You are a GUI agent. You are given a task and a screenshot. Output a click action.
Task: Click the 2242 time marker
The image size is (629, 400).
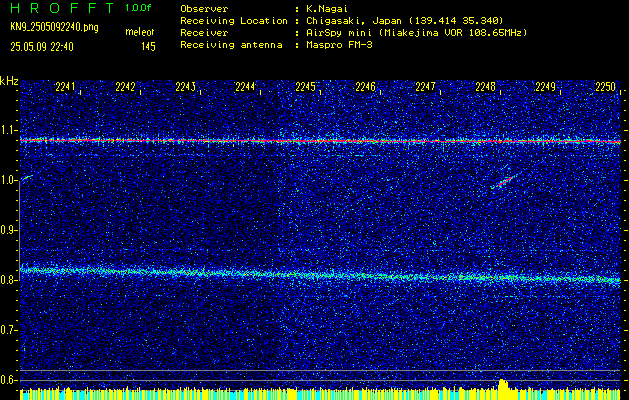pyautogui.click(x=125, y=87)
